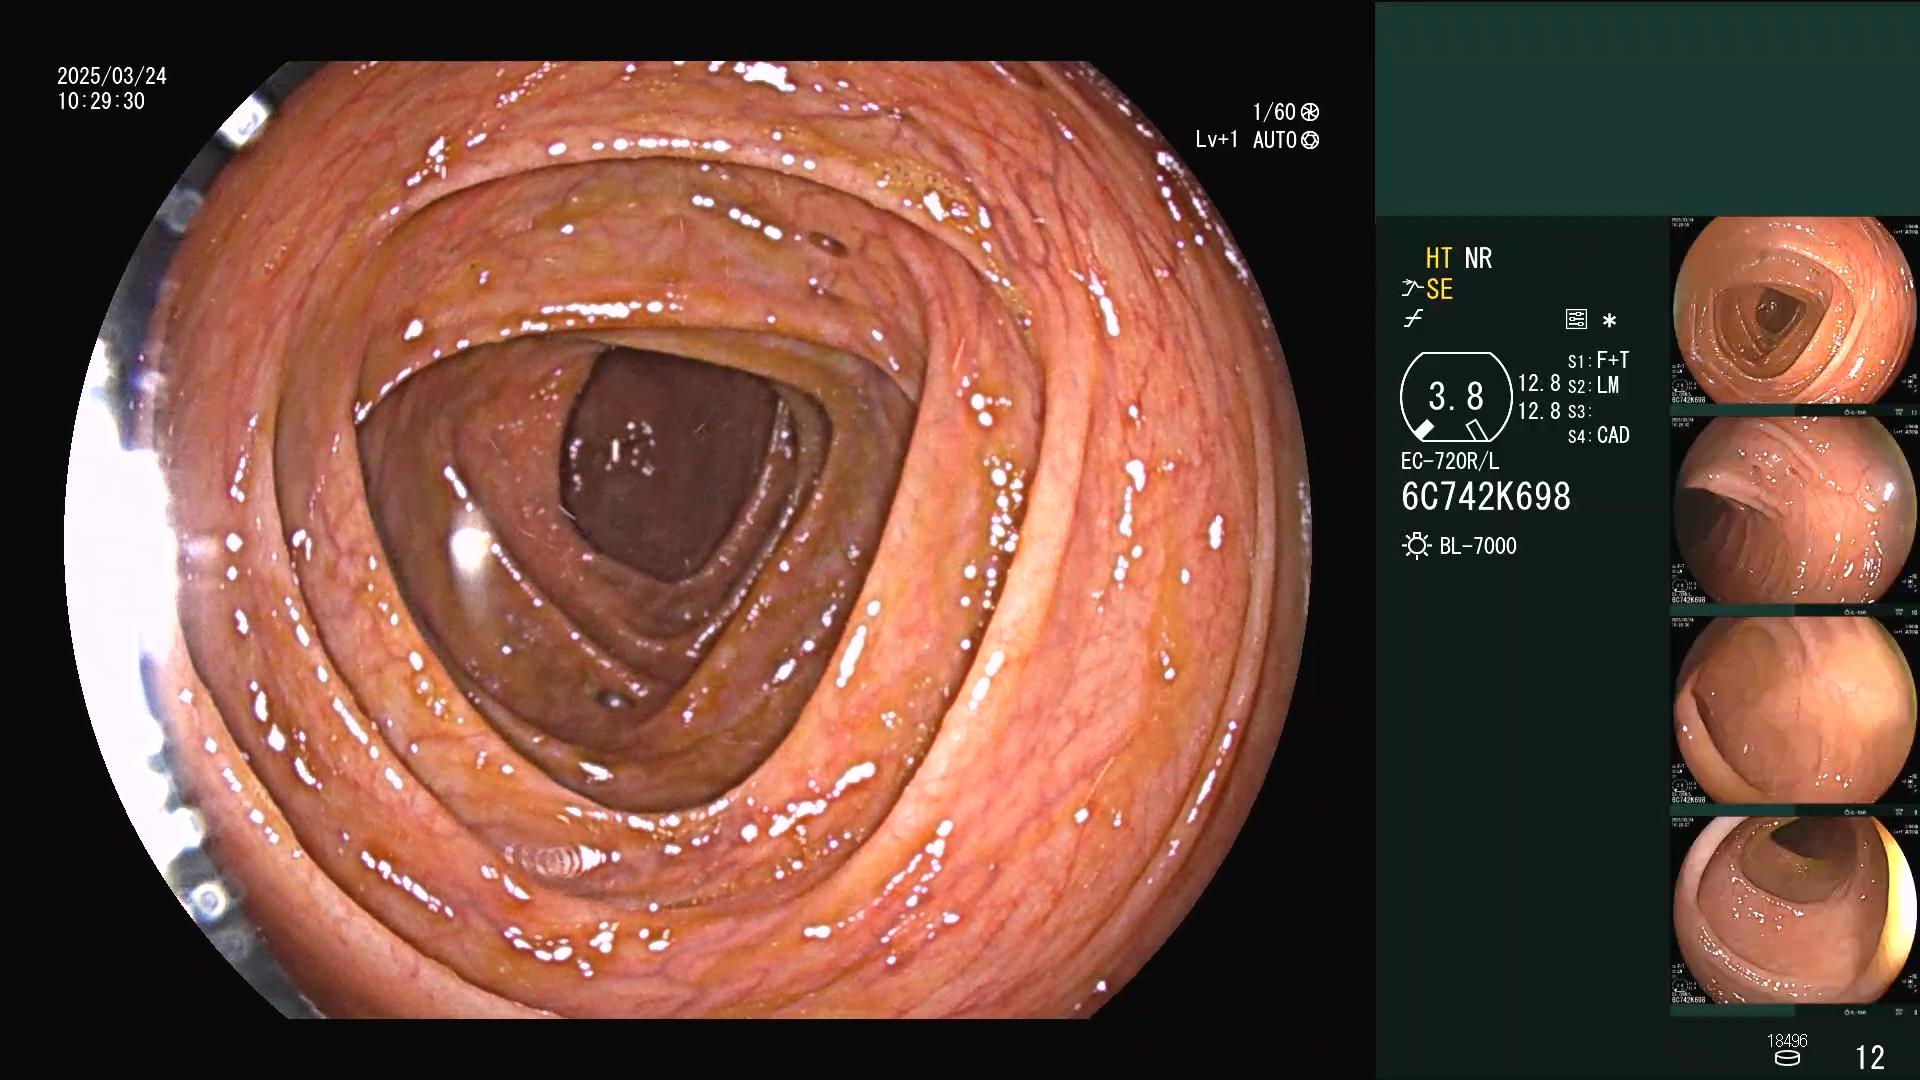Click the scope tip 3.8 diagram
1920x1080 pixels.
(1456, 397)
